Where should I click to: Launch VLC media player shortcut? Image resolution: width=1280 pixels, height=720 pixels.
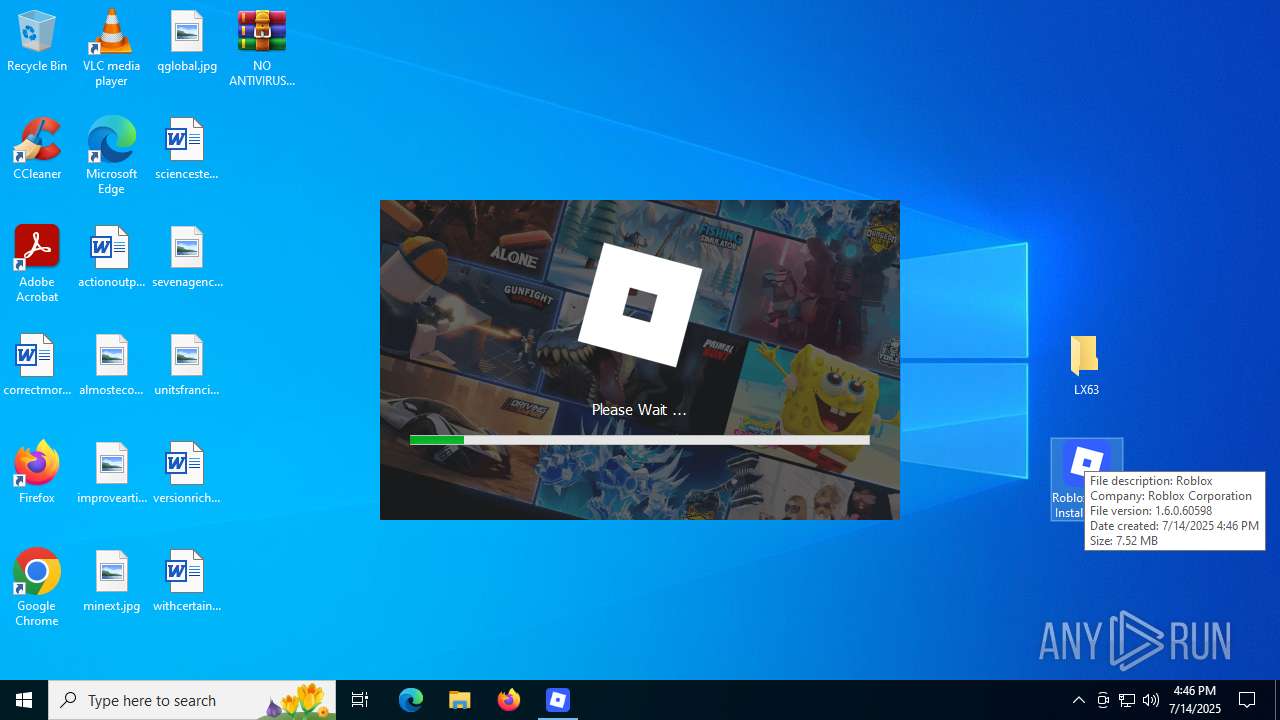pos(111,48)
